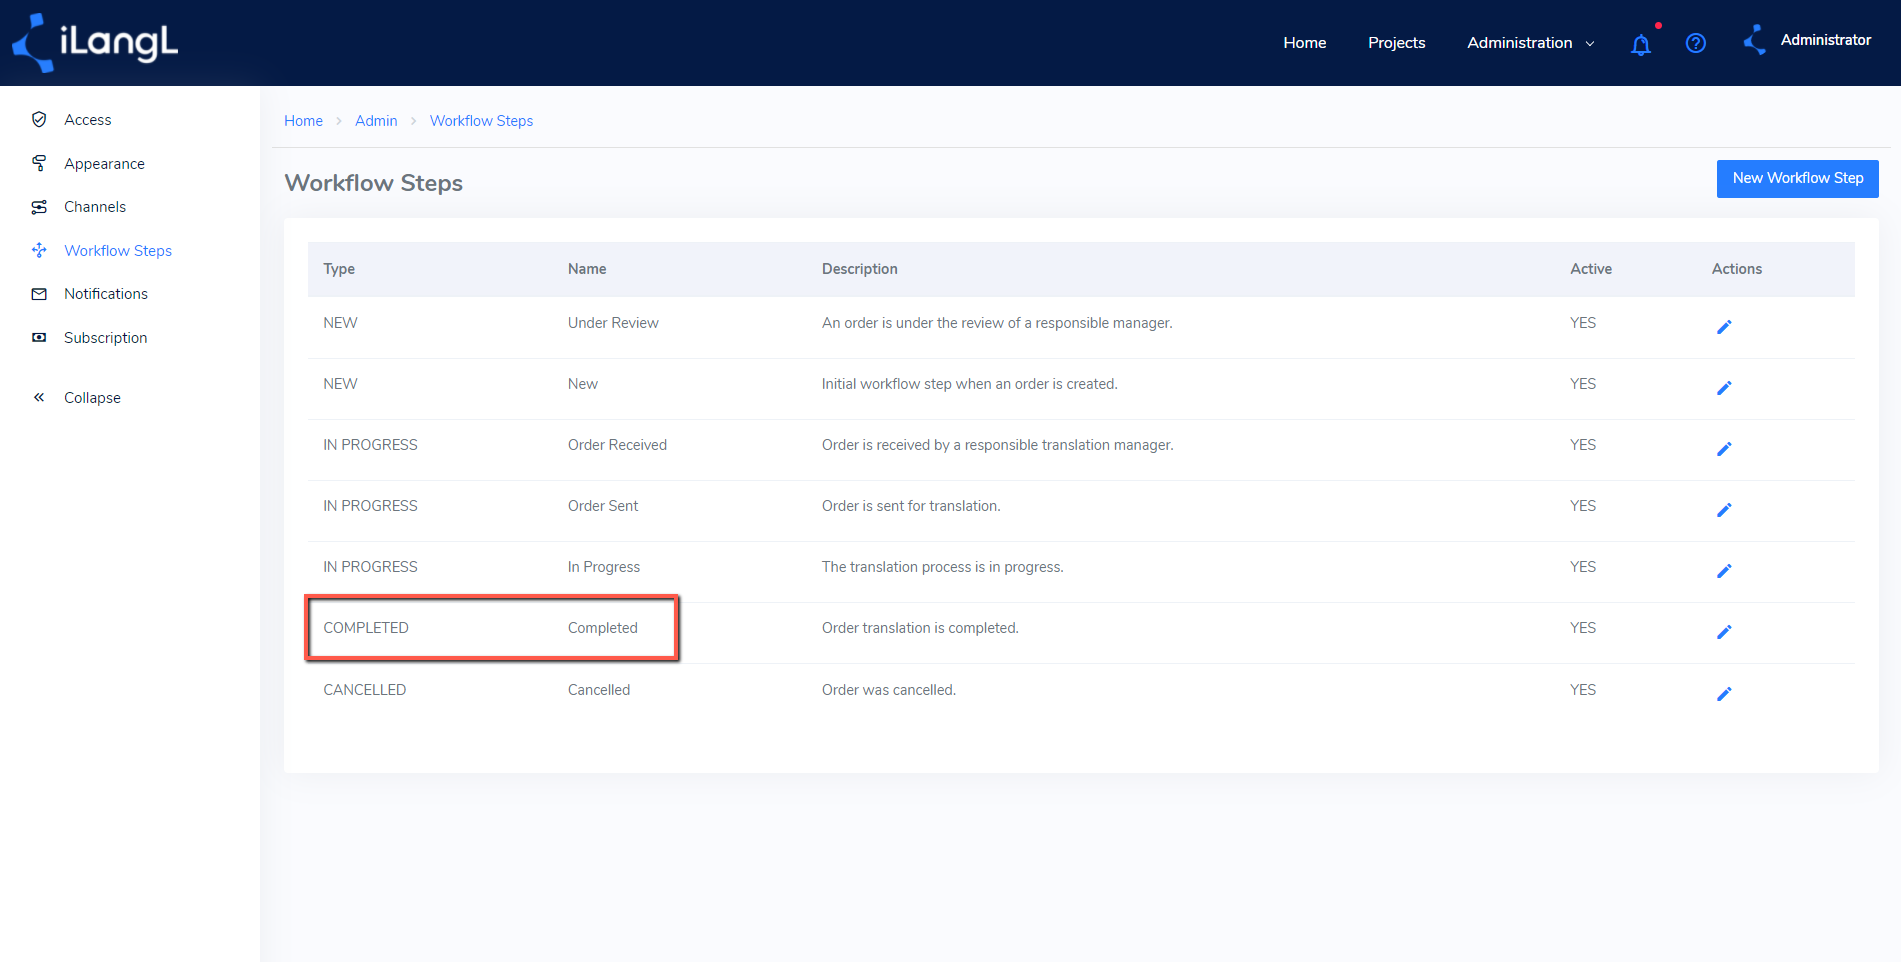Click the Channels icon in sidebar
The image size is (1901, 962).
point(39,207)
